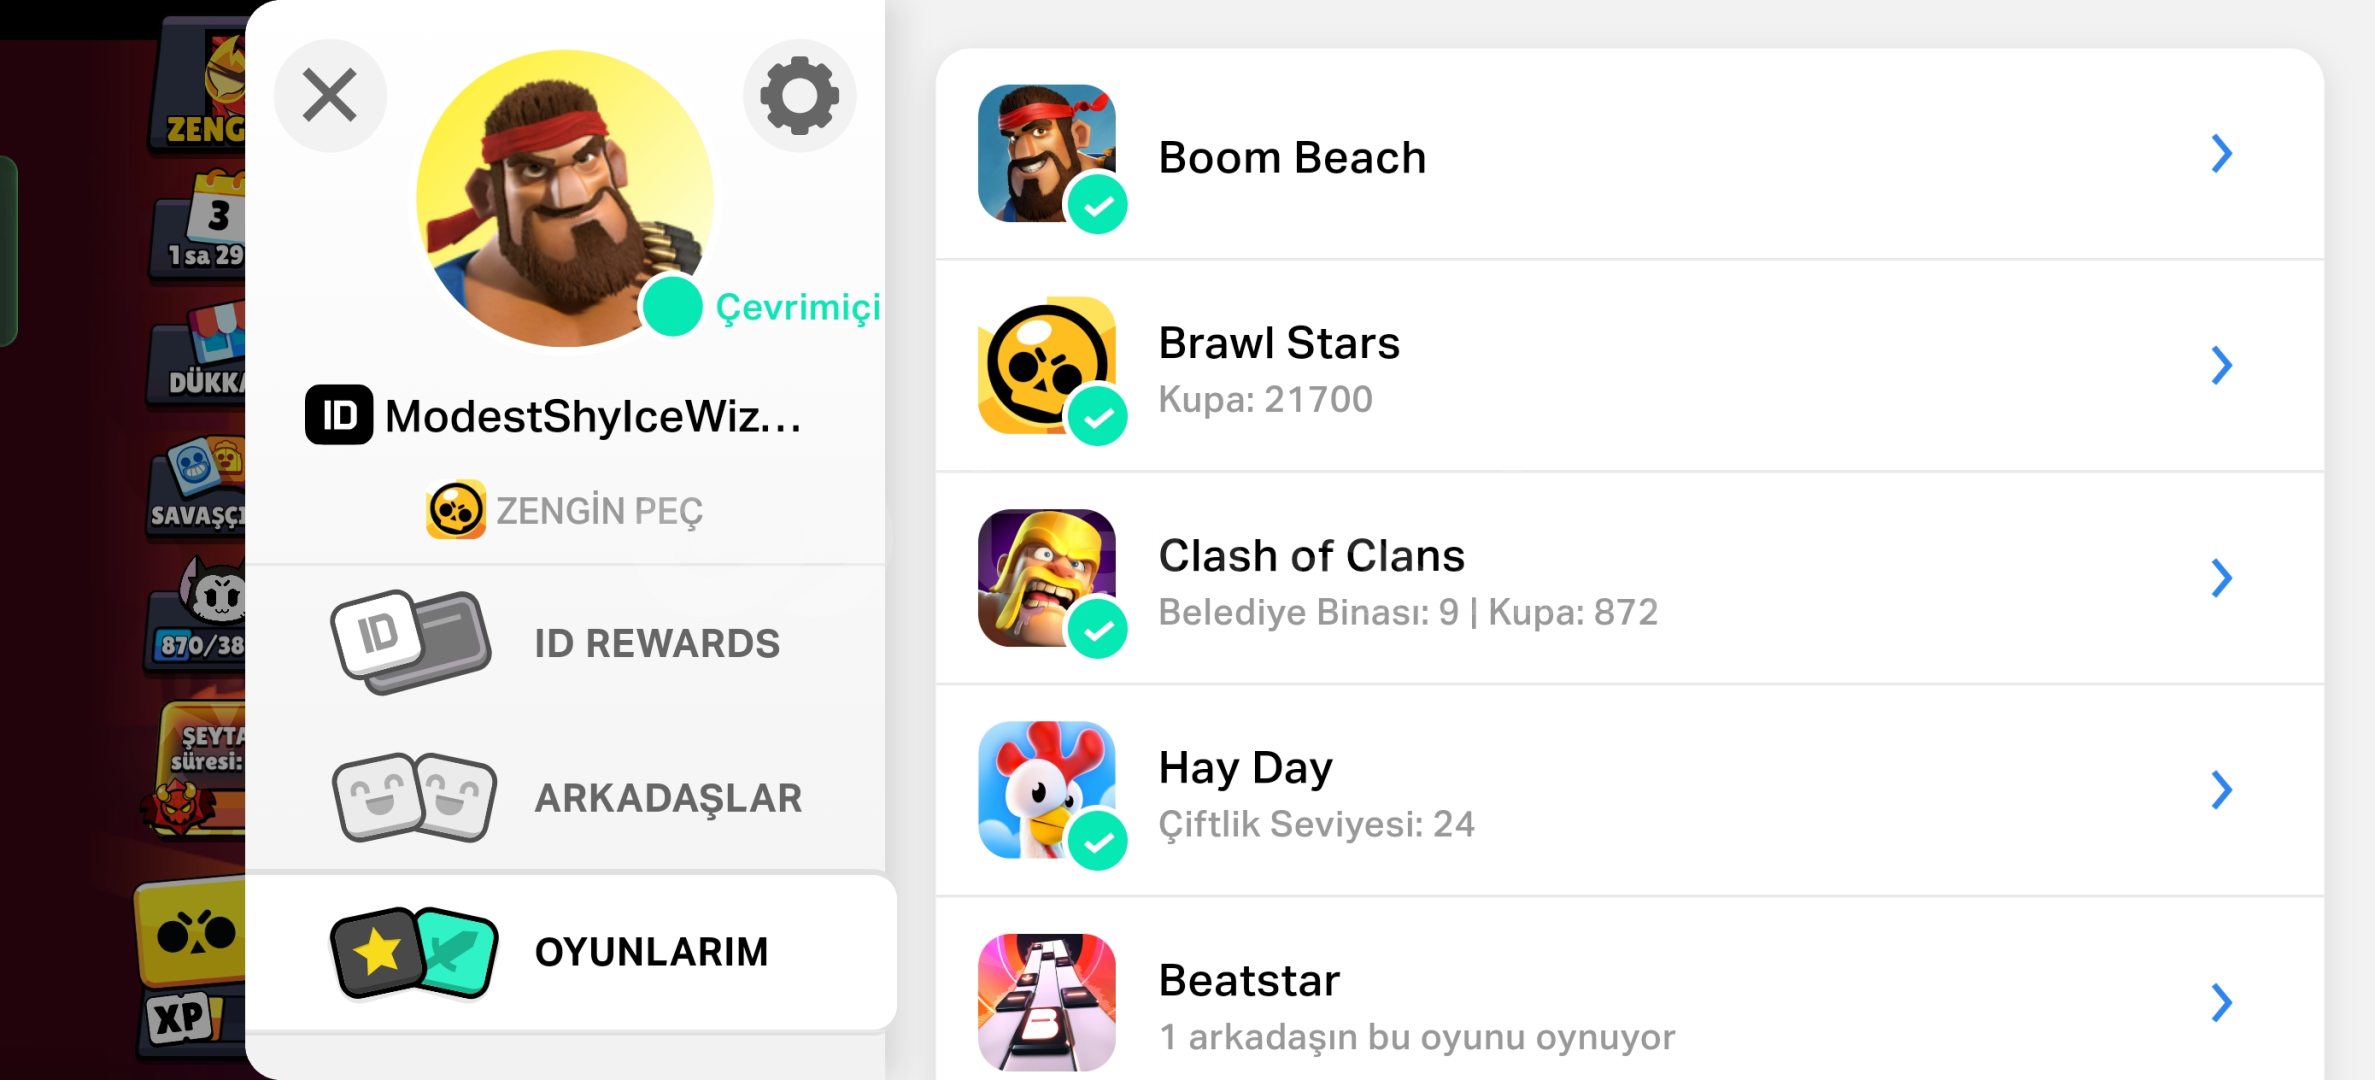The width and height of the screenshot is (2375, 1080).
Task: Expand the Brawl Stars row chevron
Action: [2221, 366]
